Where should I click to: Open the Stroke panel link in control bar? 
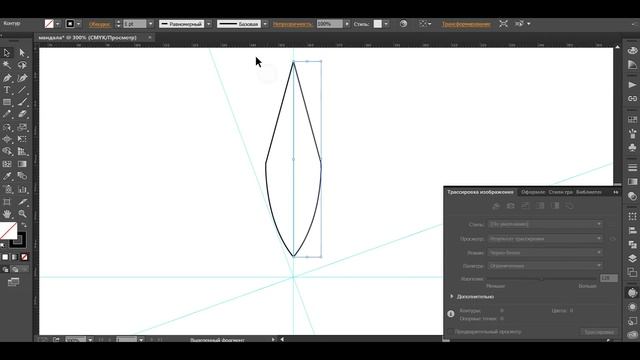coord(99,24)
